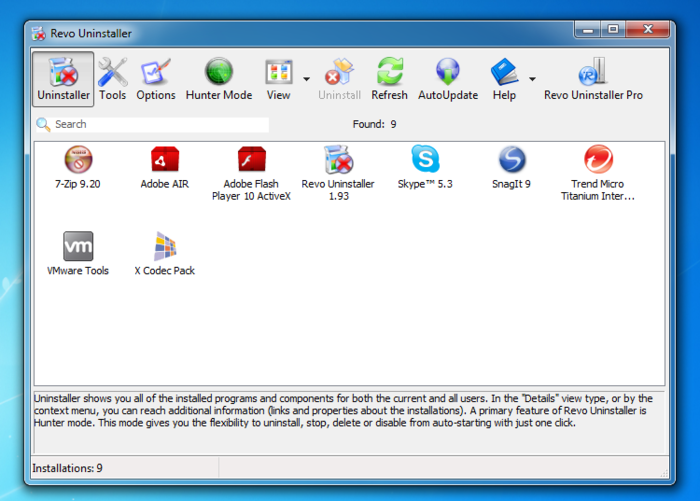Open the Options dialog

[155, 79]
